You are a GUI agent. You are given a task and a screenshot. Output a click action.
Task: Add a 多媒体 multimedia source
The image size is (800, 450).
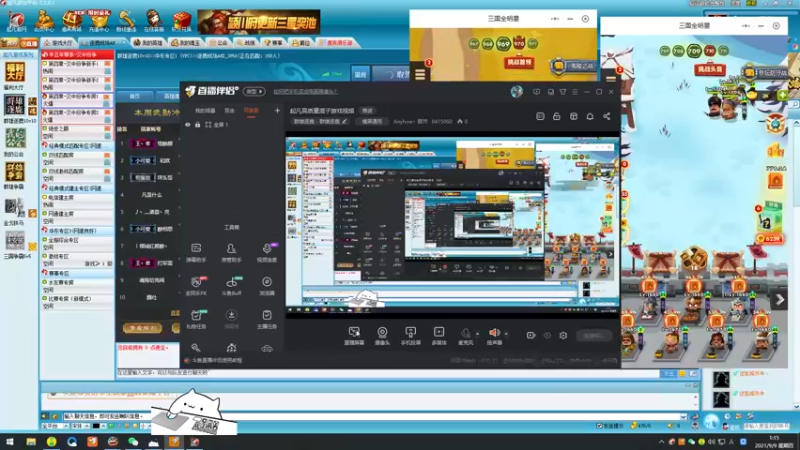tap(439, 336)
